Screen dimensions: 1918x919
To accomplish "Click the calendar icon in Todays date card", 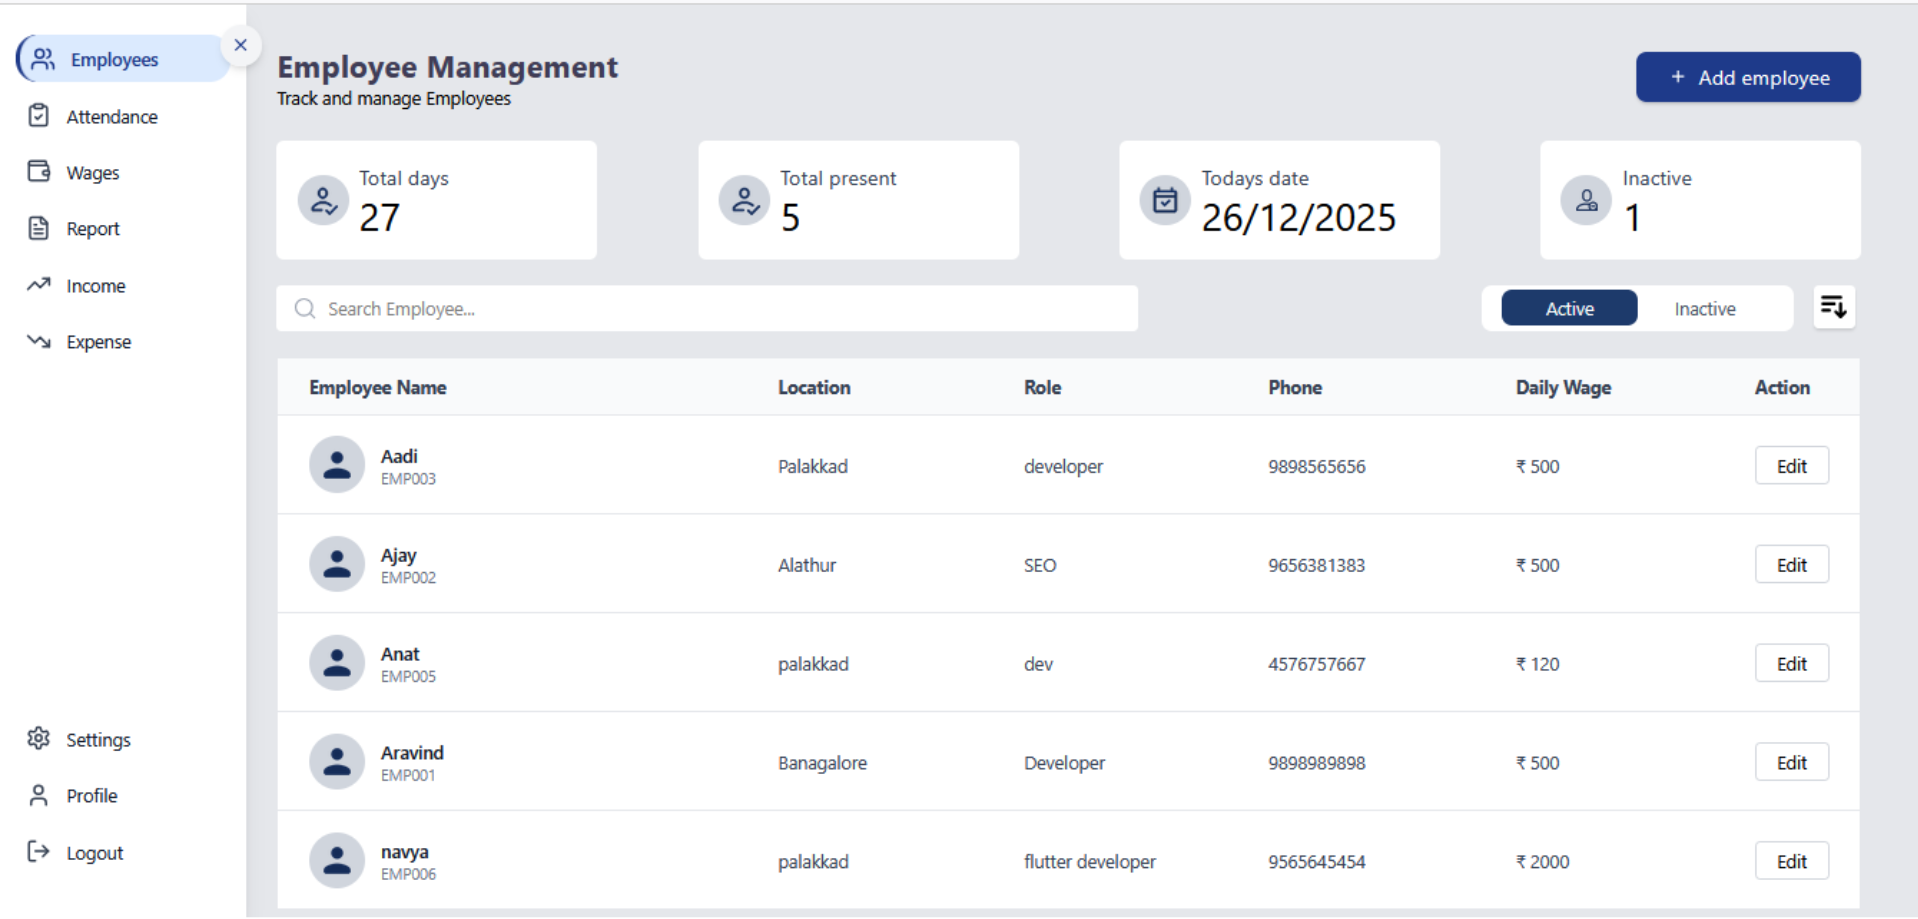I will click(x=1165, y=201).
